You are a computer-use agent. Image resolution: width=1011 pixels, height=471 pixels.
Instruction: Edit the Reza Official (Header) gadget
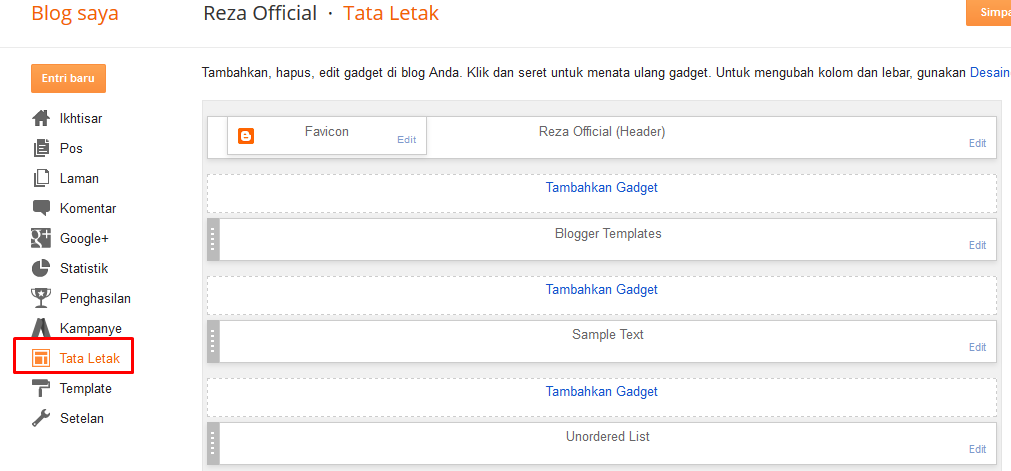click(x=977, y=143)
